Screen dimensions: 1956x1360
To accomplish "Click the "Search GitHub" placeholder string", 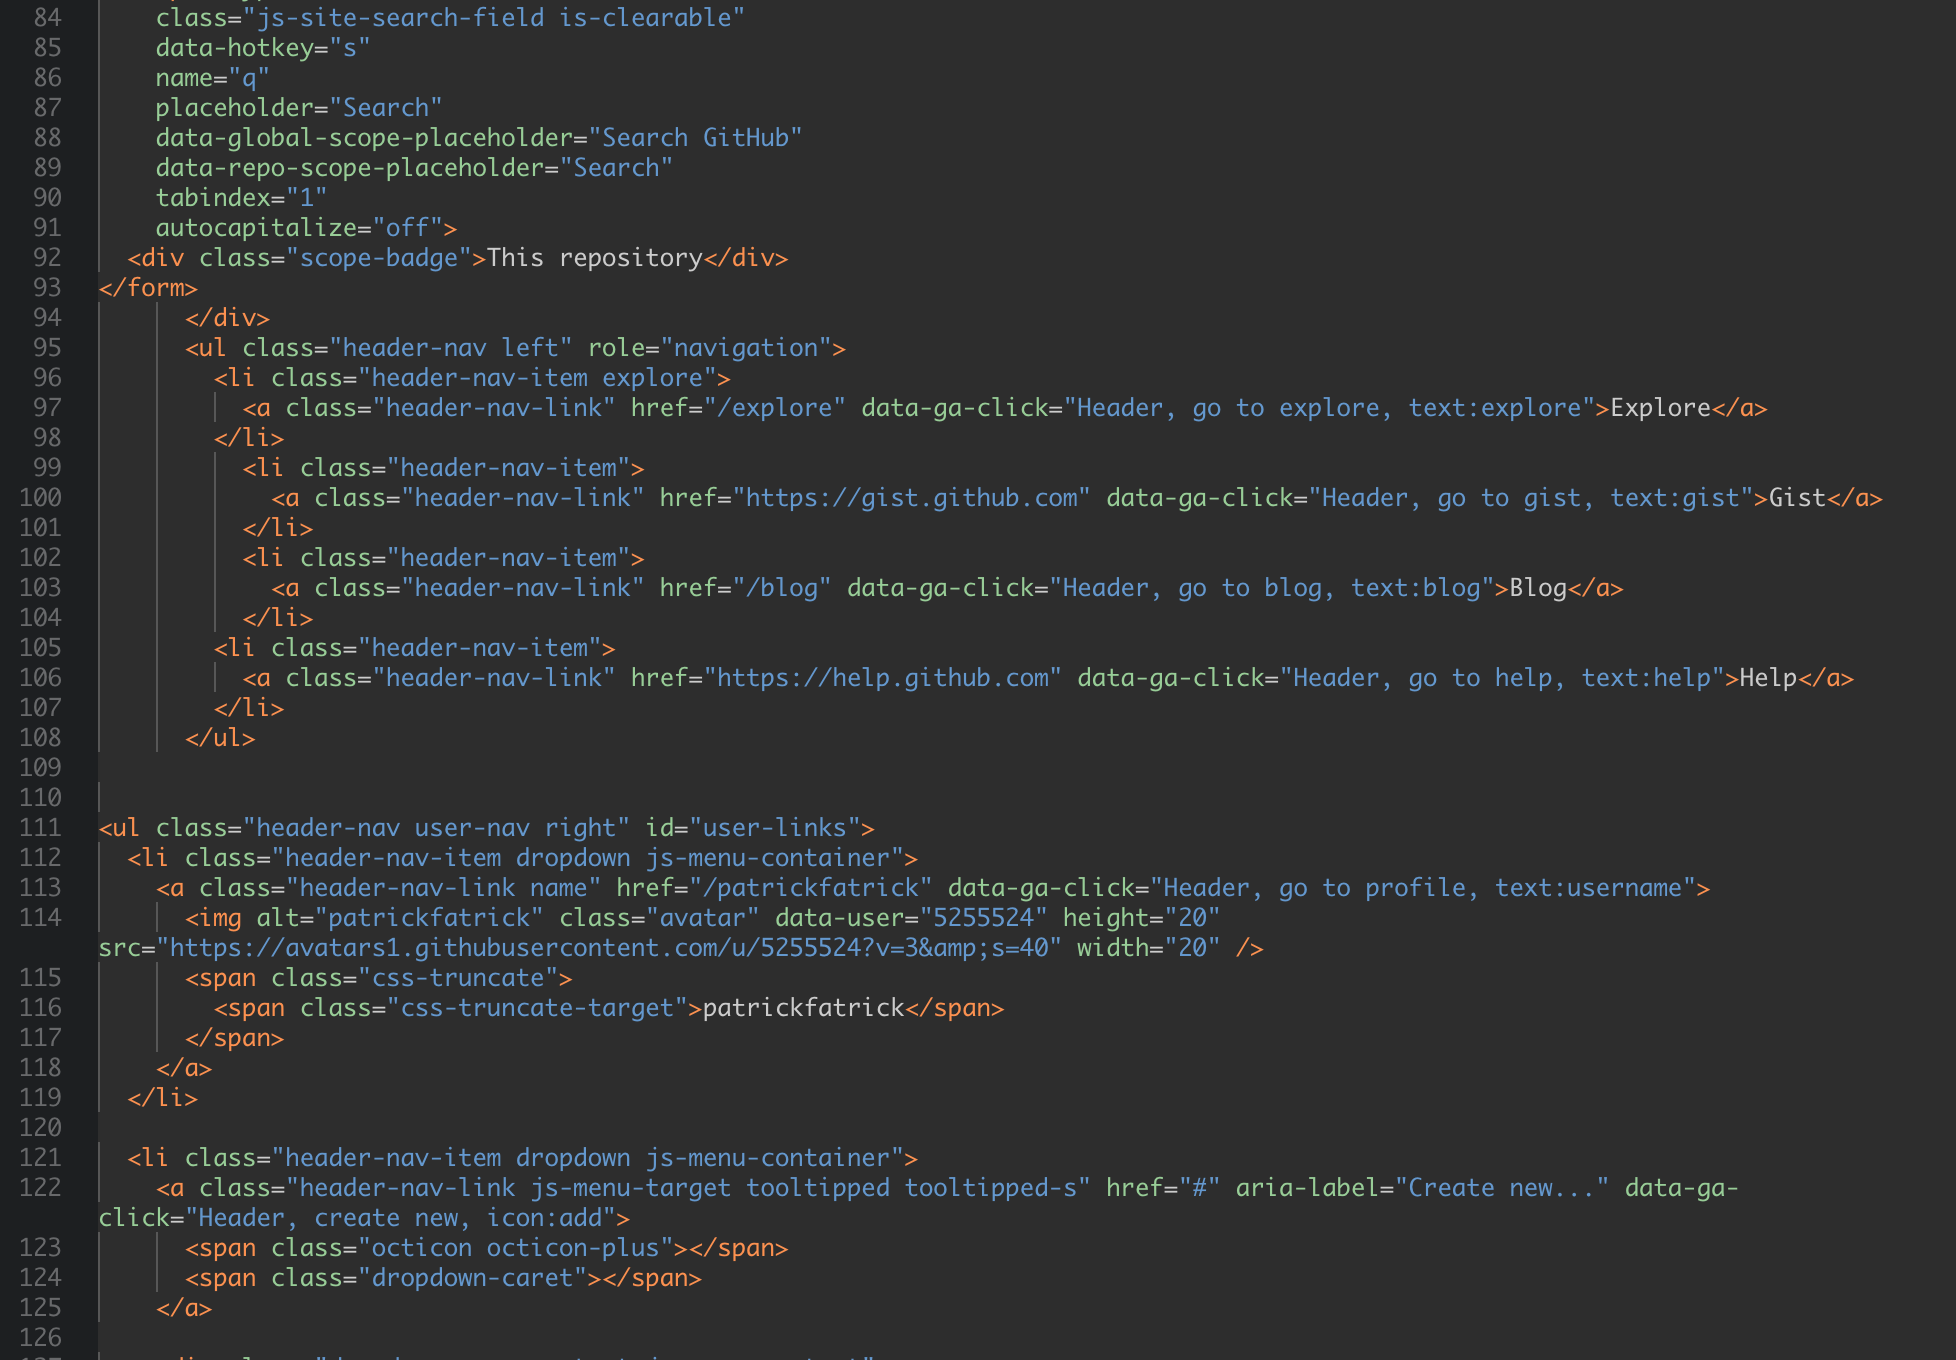I will pyautogui.click(x=695, y=138).
